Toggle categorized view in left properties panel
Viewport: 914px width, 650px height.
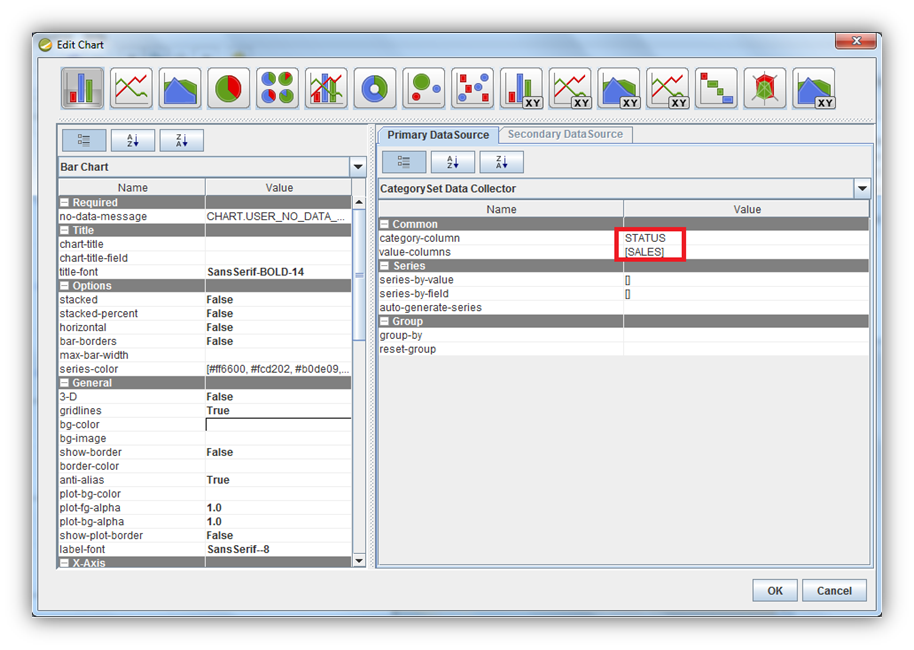pos(83,141)
